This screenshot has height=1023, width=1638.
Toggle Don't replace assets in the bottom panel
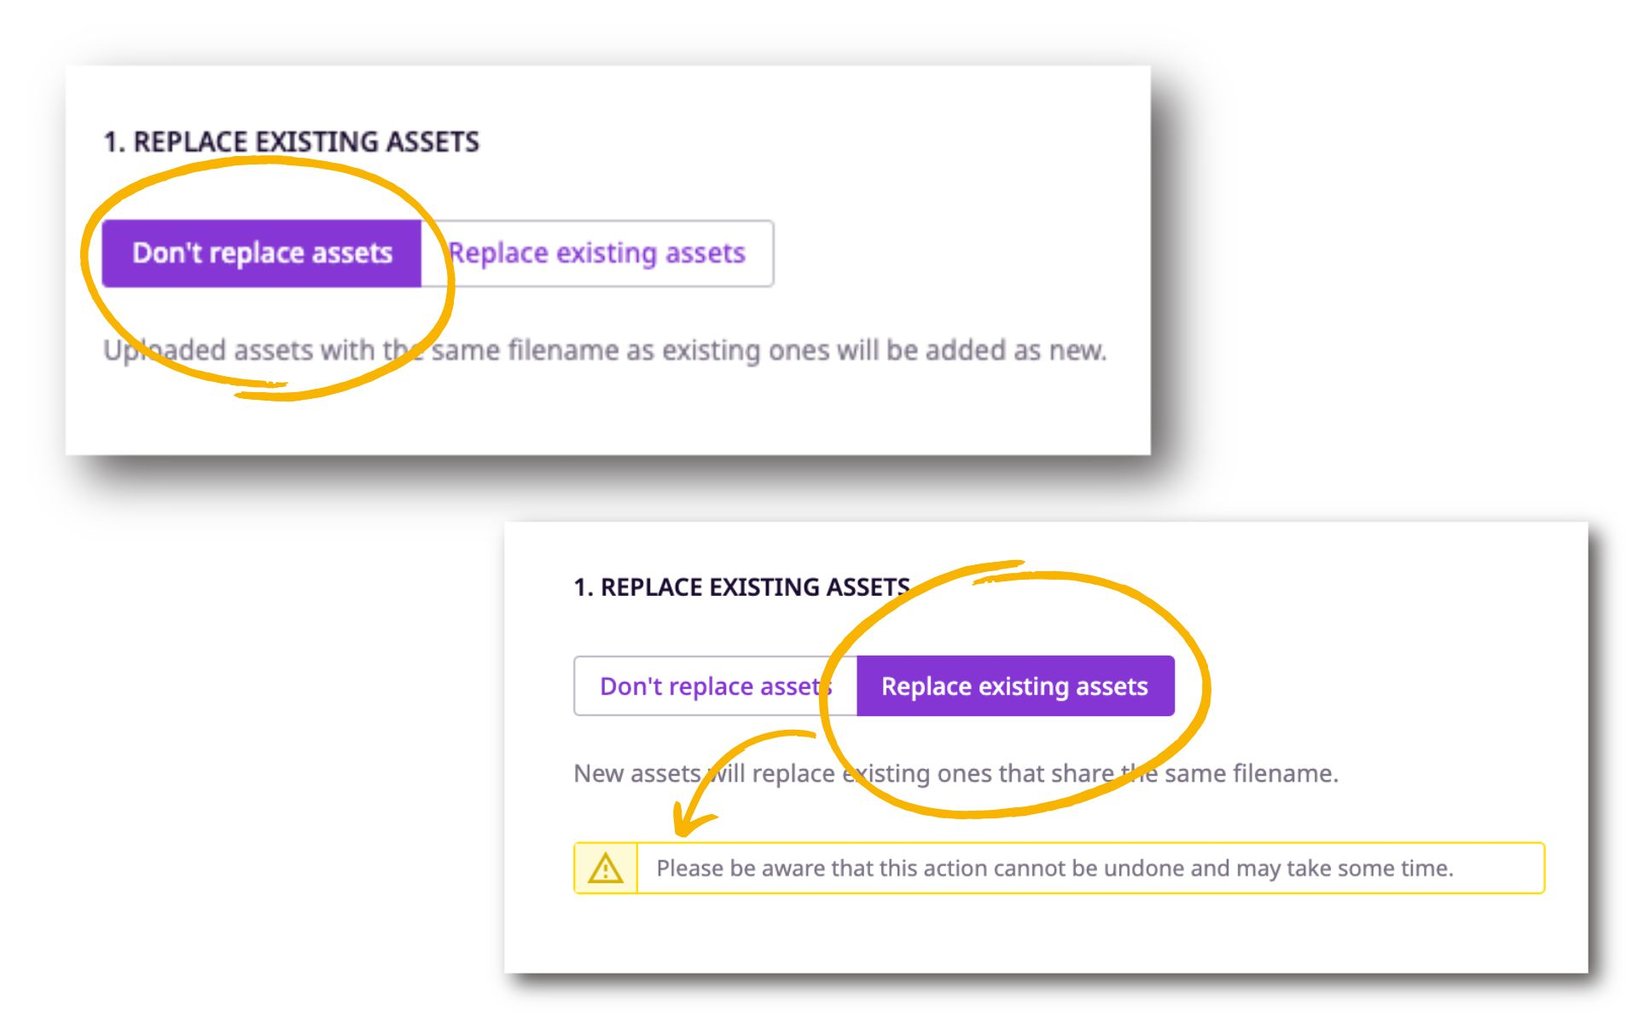coord(714,686)
